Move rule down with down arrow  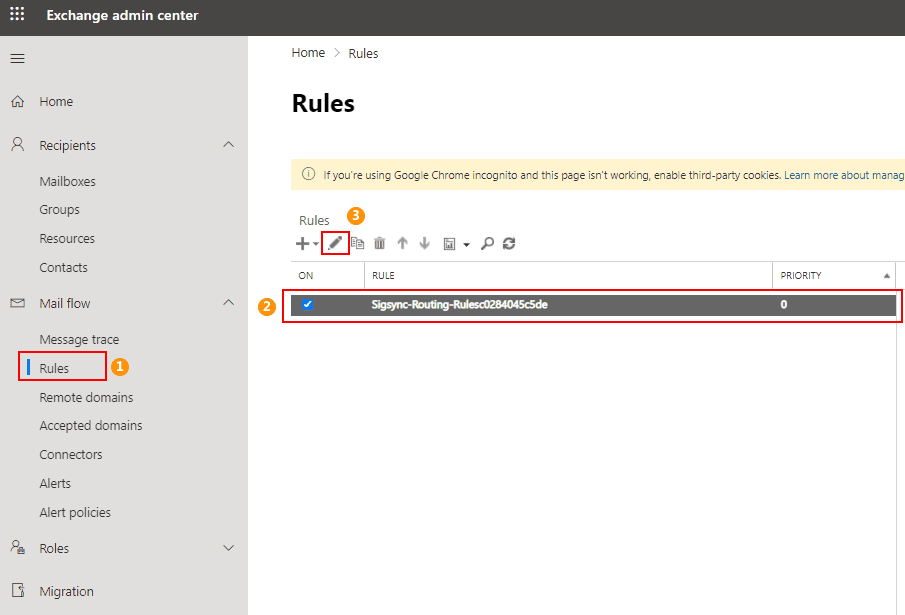click(424, 243)
